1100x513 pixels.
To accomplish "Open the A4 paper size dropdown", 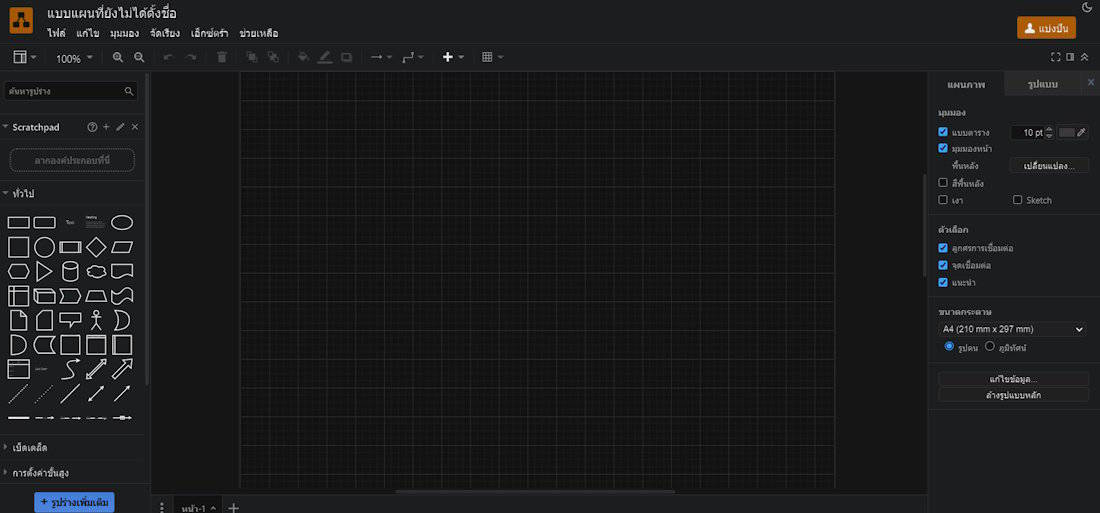I will point(1012,329).
